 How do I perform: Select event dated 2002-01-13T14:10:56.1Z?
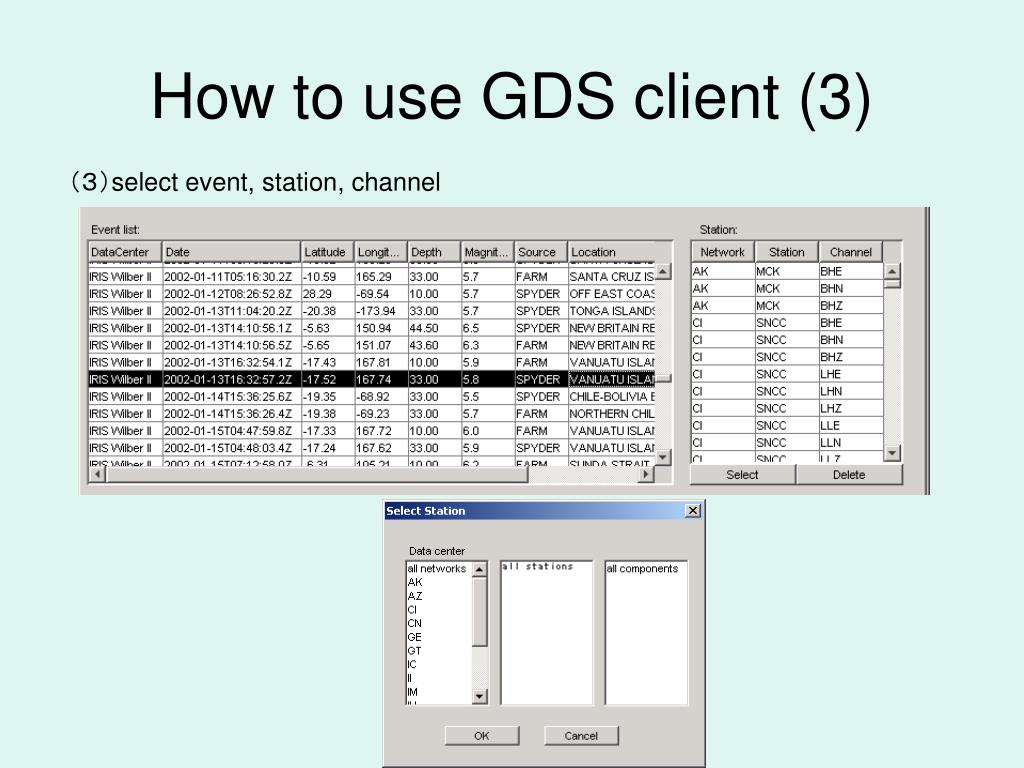[x=372, y=328]
